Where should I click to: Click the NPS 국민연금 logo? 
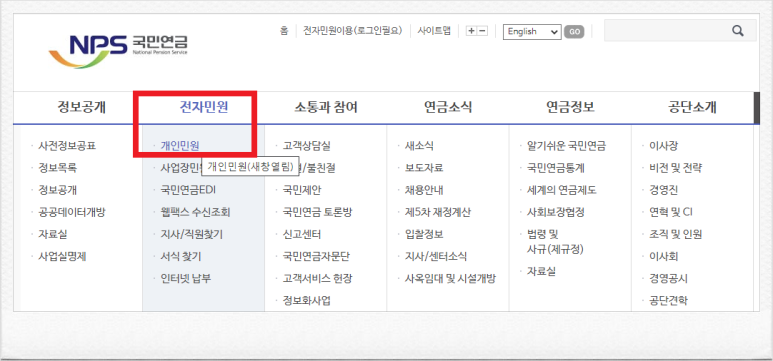[118, 51]
